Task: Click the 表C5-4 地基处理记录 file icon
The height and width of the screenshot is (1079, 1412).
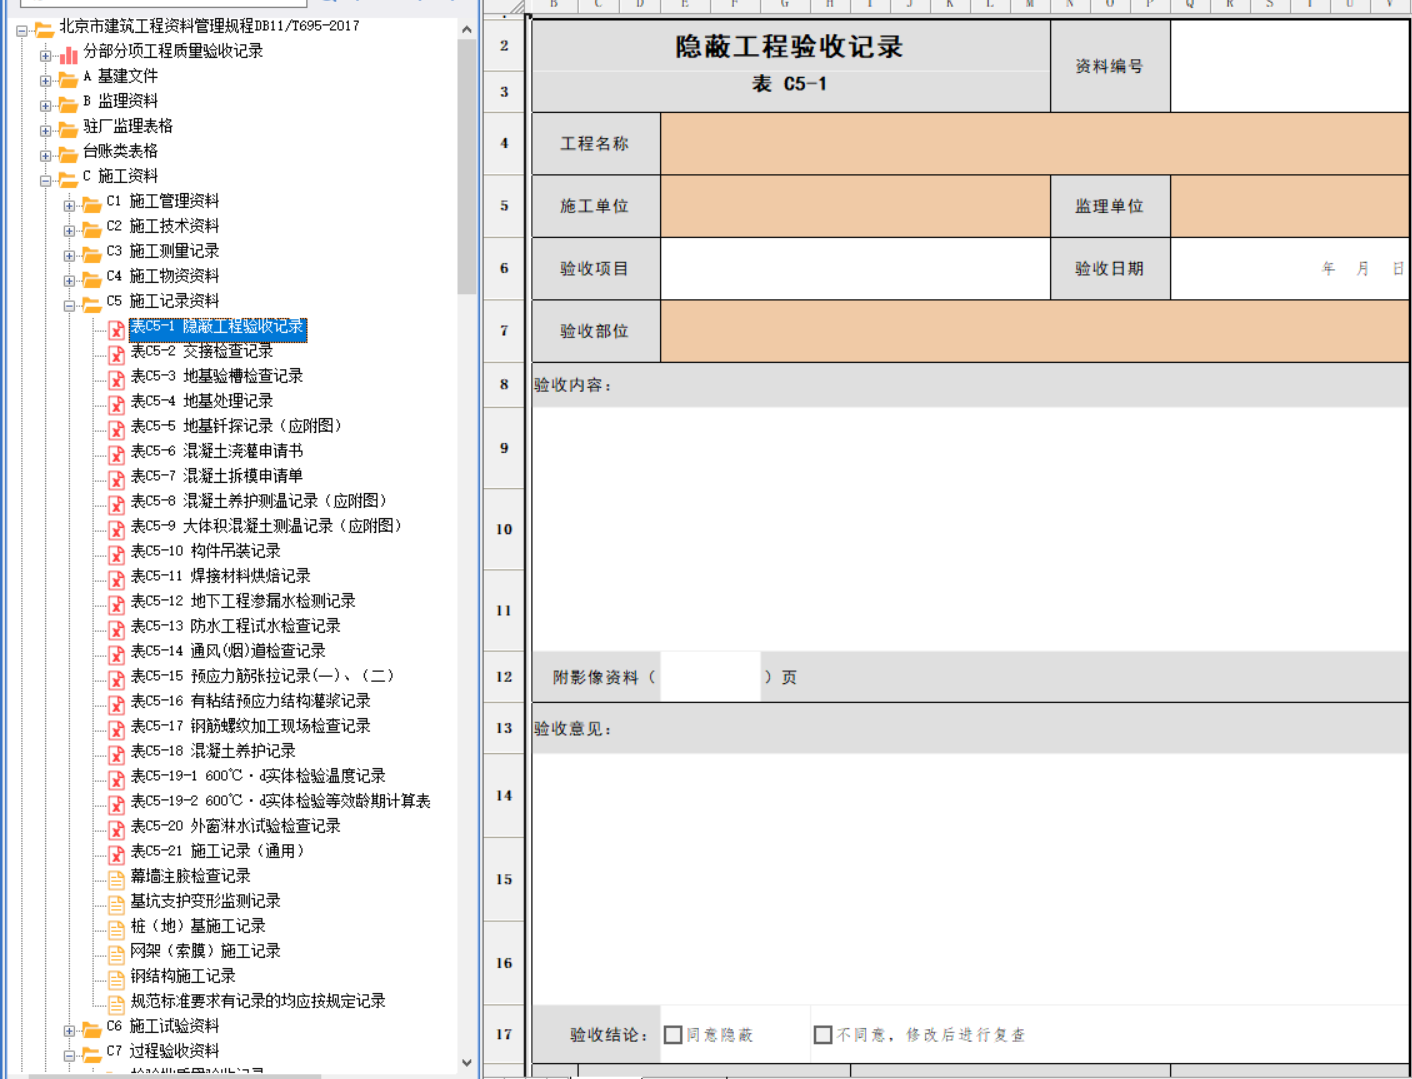Action: [117, 404]
